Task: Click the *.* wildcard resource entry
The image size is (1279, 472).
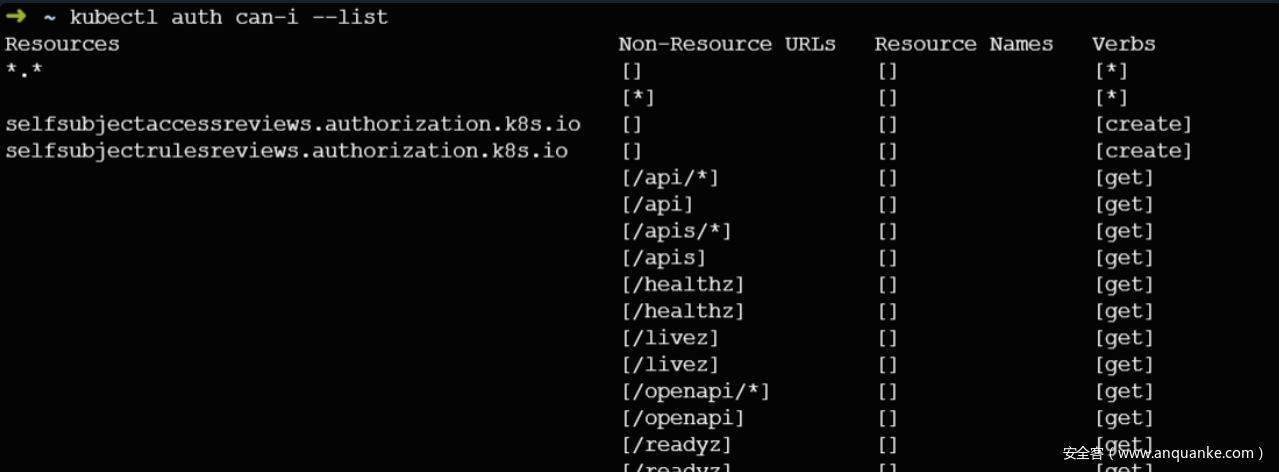Action: [24, 71]
